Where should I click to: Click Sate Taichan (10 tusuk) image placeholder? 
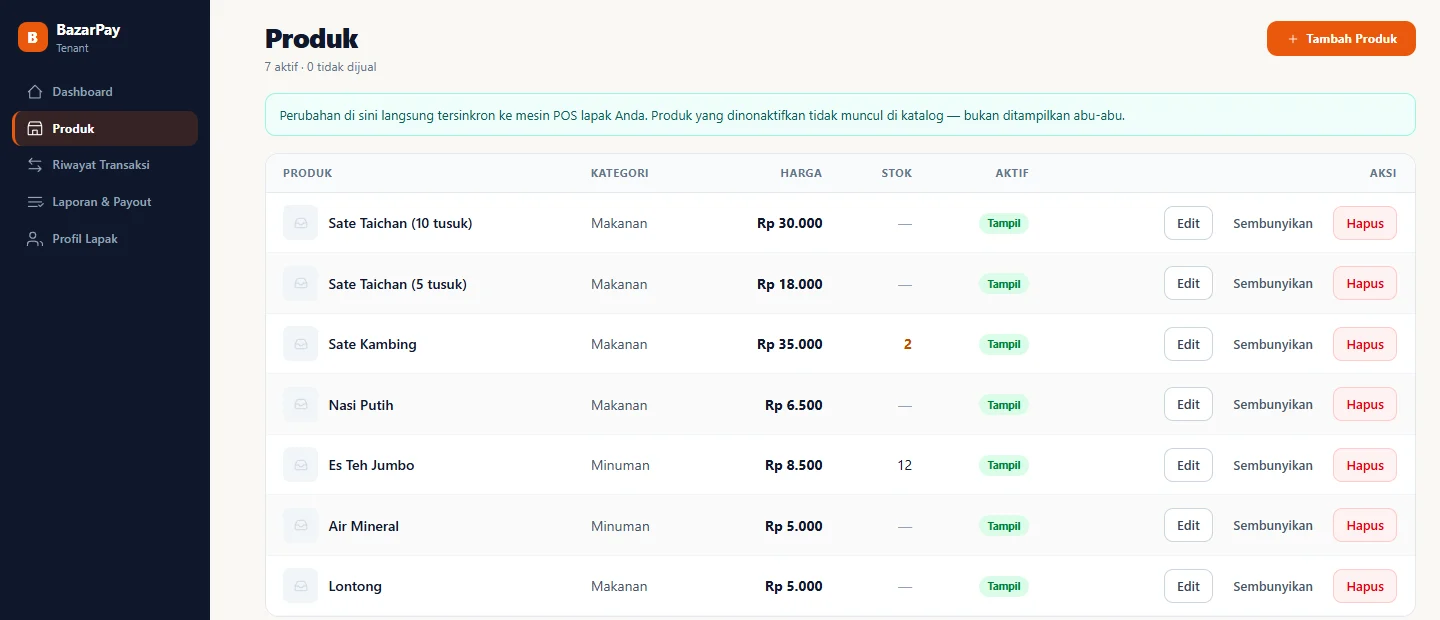300,223
